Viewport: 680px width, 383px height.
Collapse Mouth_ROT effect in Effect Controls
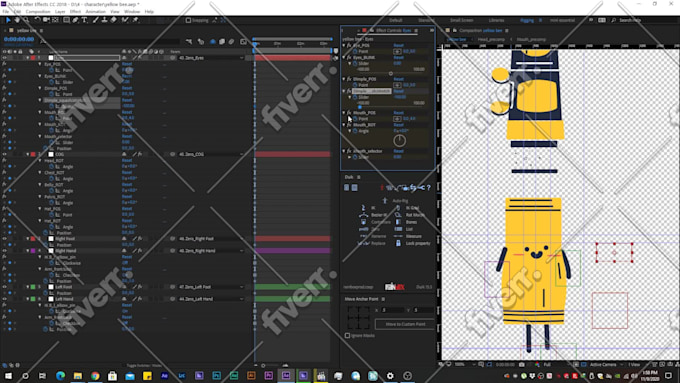[344, 125]
